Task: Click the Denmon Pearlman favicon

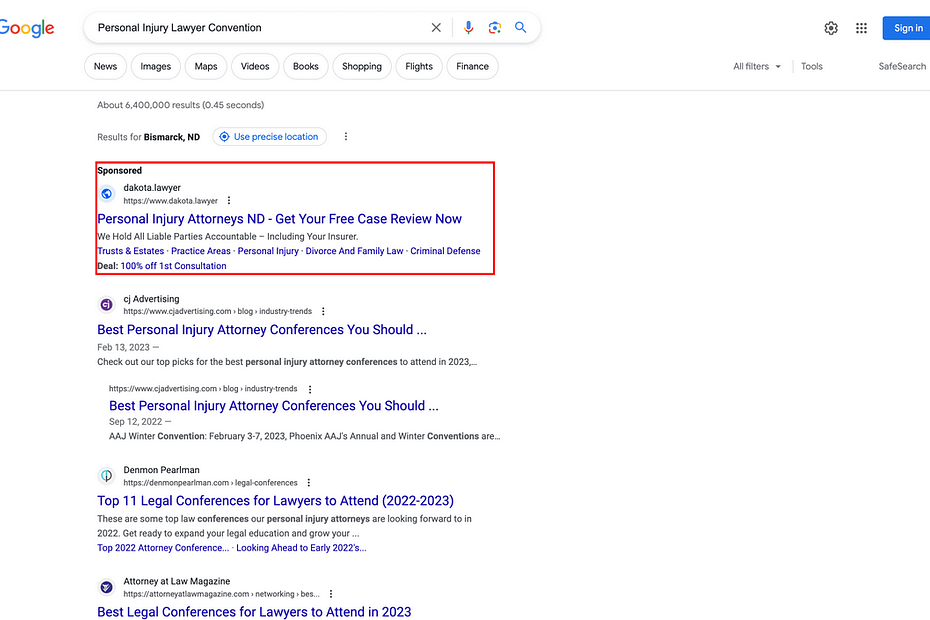Action: point(107,475)
